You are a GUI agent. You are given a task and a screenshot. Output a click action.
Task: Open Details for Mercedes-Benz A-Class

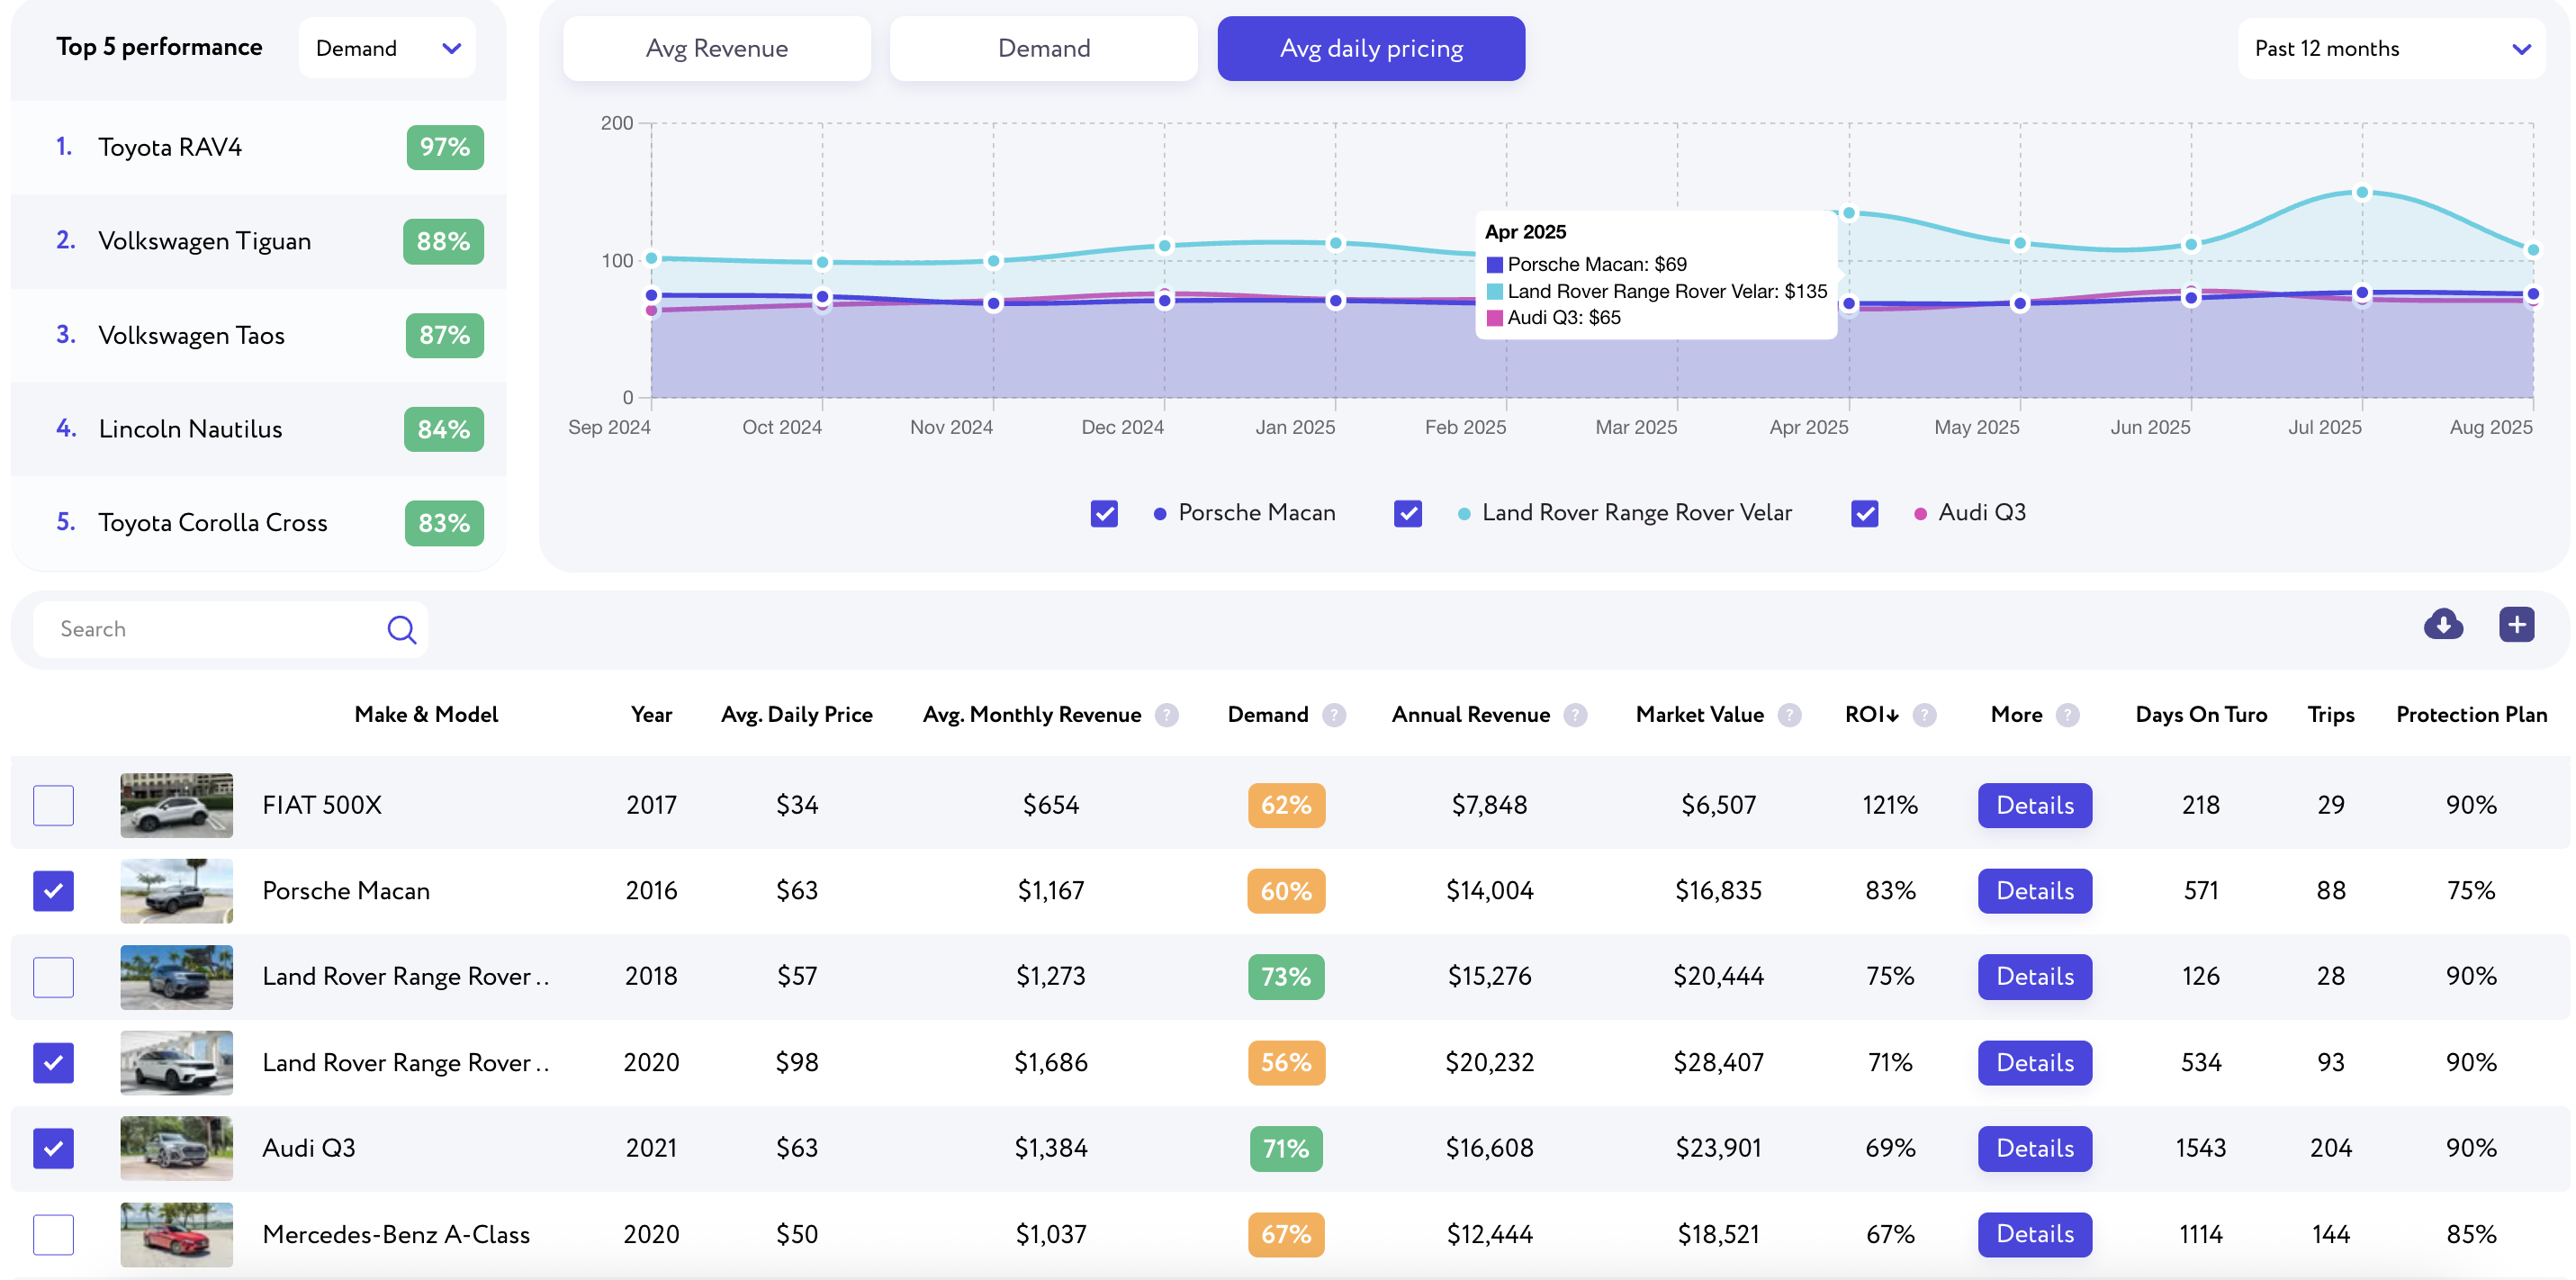(x=2034, y=1234)
